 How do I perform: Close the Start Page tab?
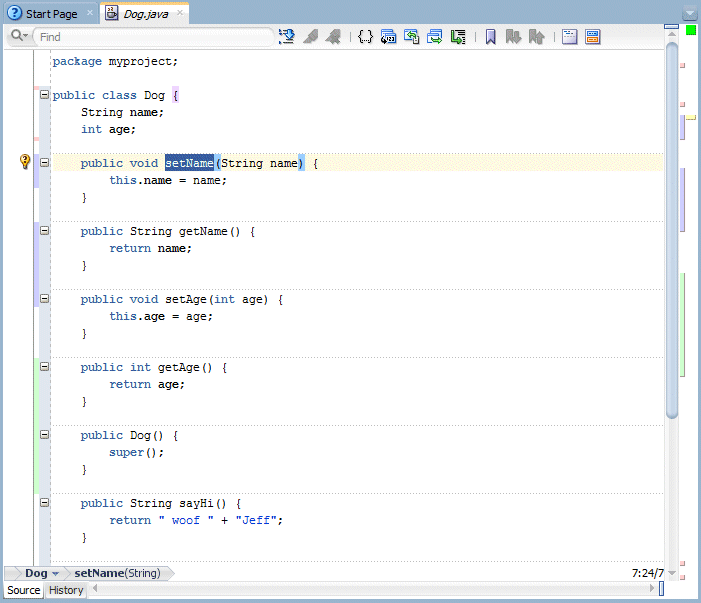pyautogui.click(x=90, y=13)
